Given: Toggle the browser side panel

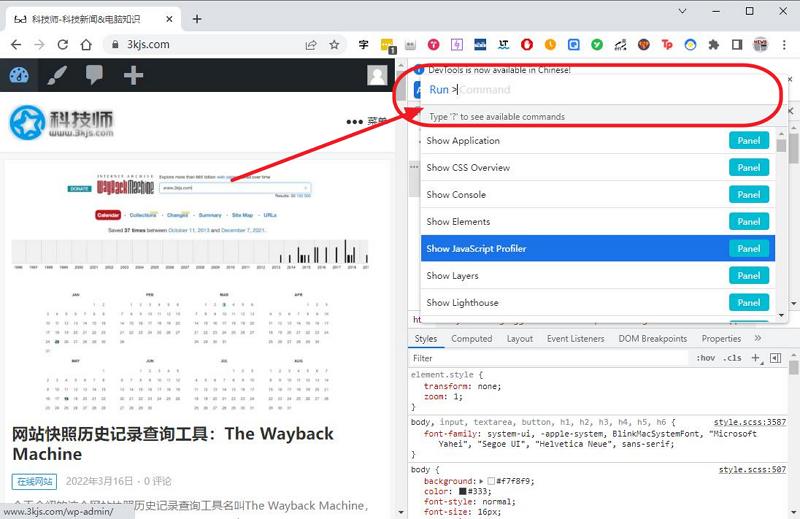Looking at the screenshot, I should pyautogui.click(x=737, y=45).
